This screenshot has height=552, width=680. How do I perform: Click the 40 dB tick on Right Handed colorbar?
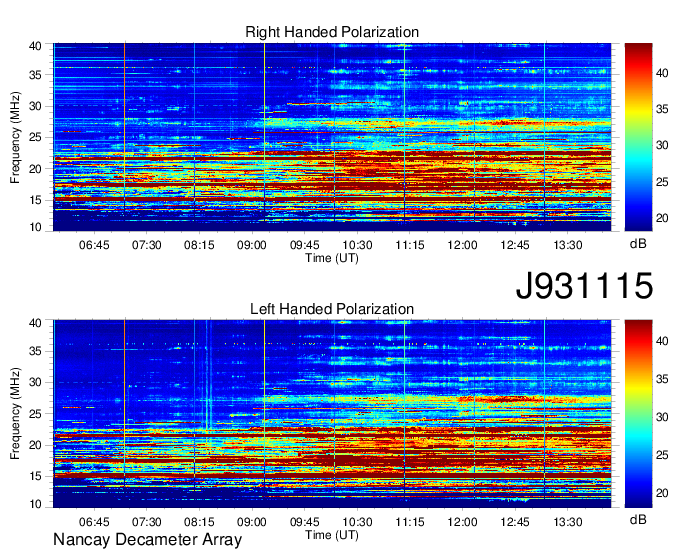[662, 73]
